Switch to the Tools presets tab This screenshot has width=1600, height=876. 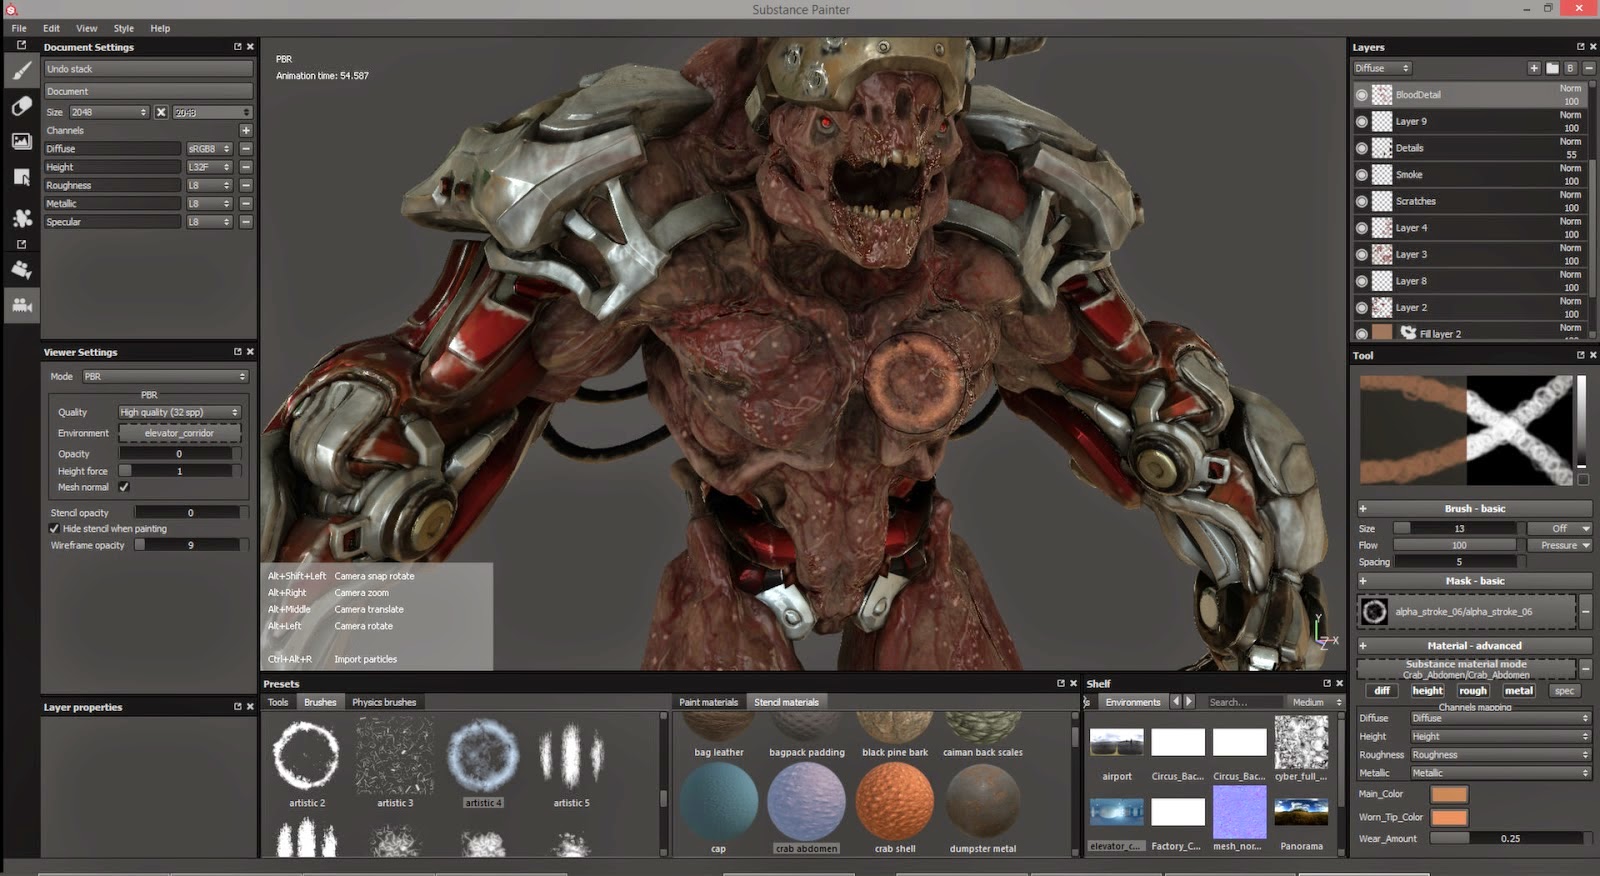(x=278, y=702)
